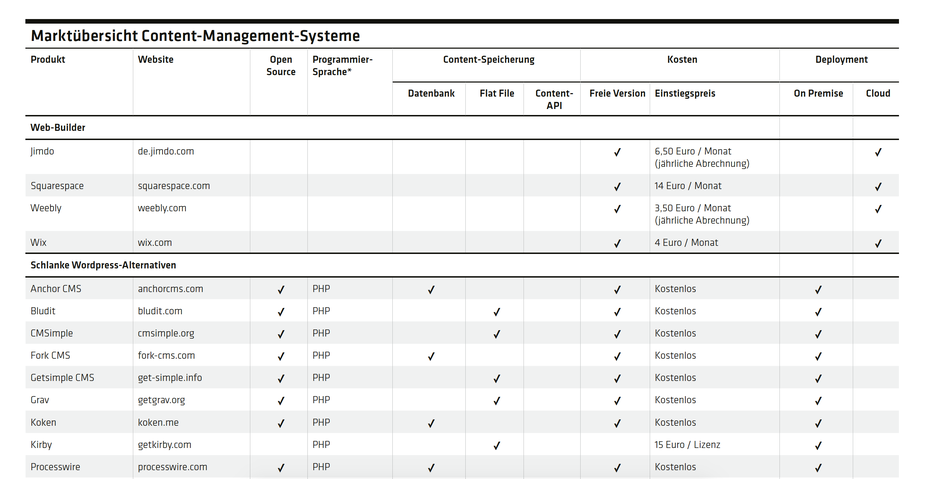Click the 'Programmier-Sprache*' column header
930x479 pixels.
342,66
